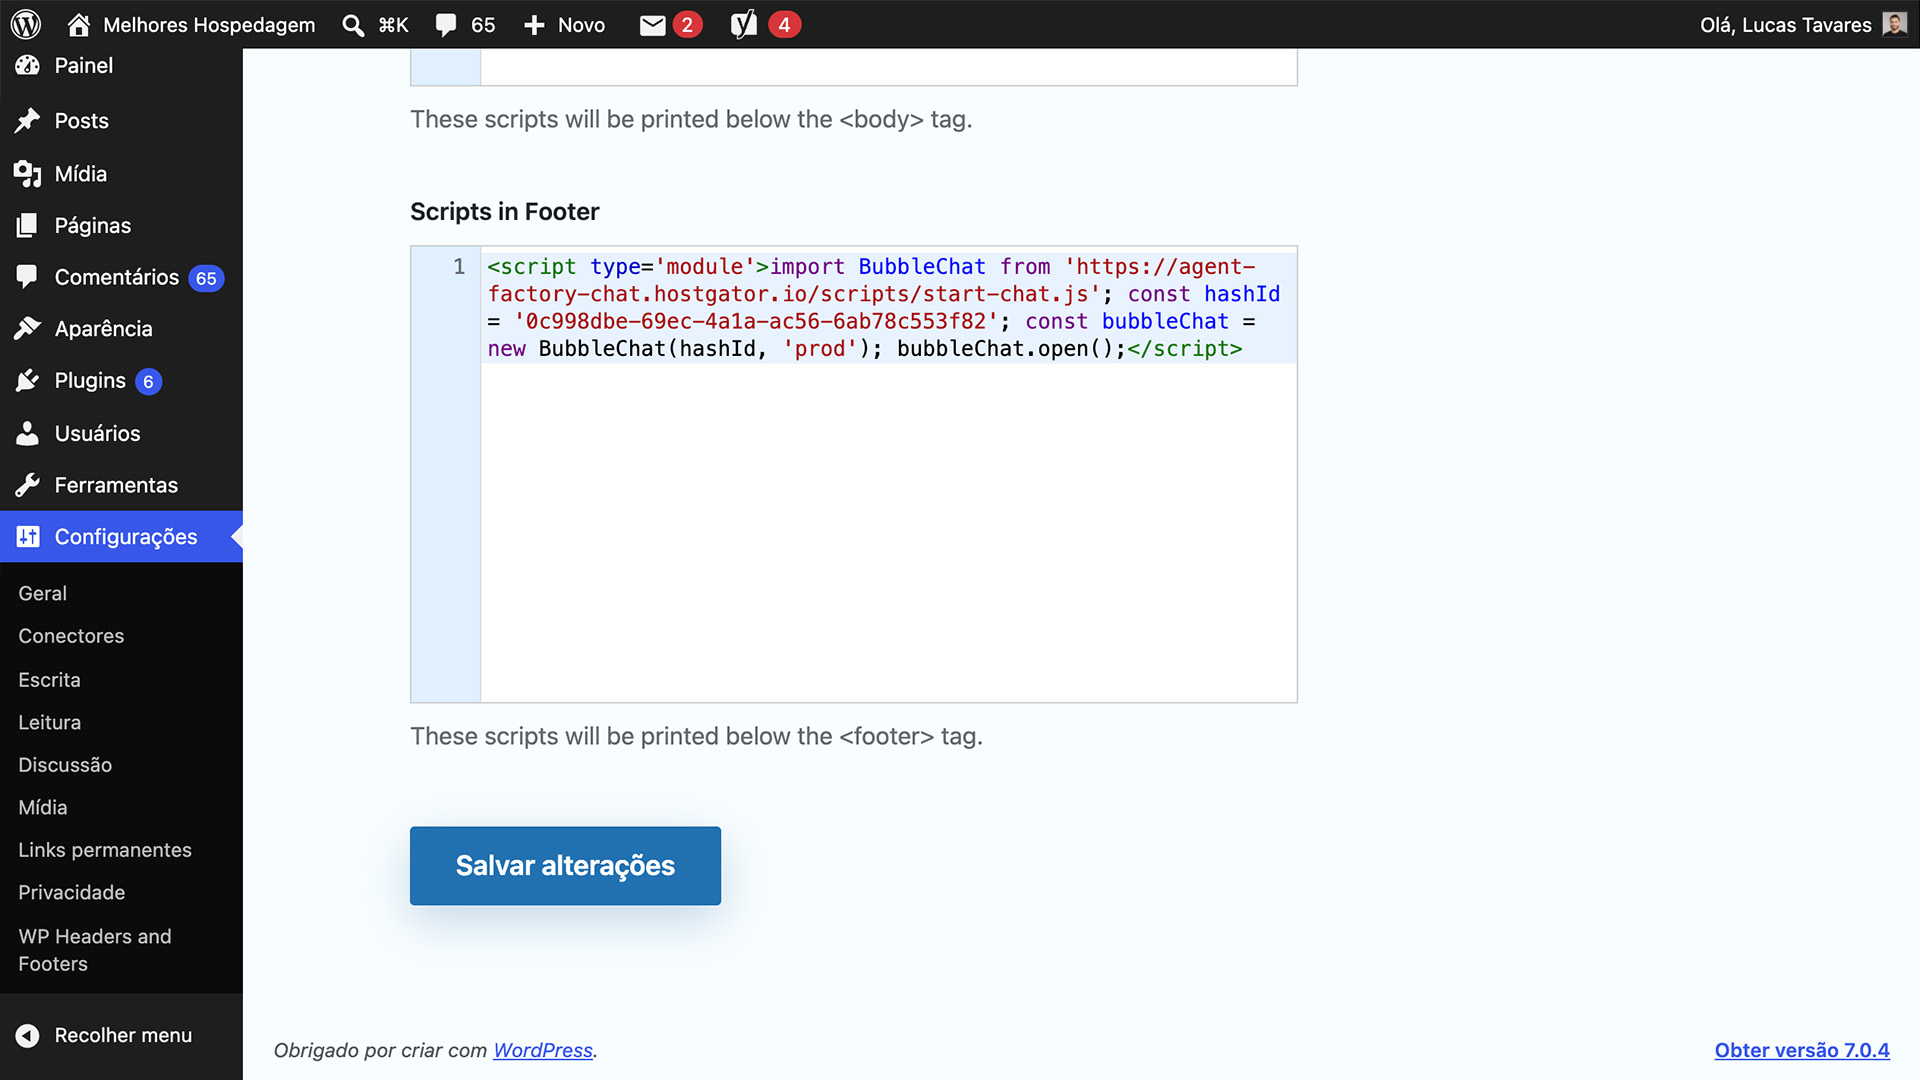Go to Leitura settings

(x=49, y=722)
